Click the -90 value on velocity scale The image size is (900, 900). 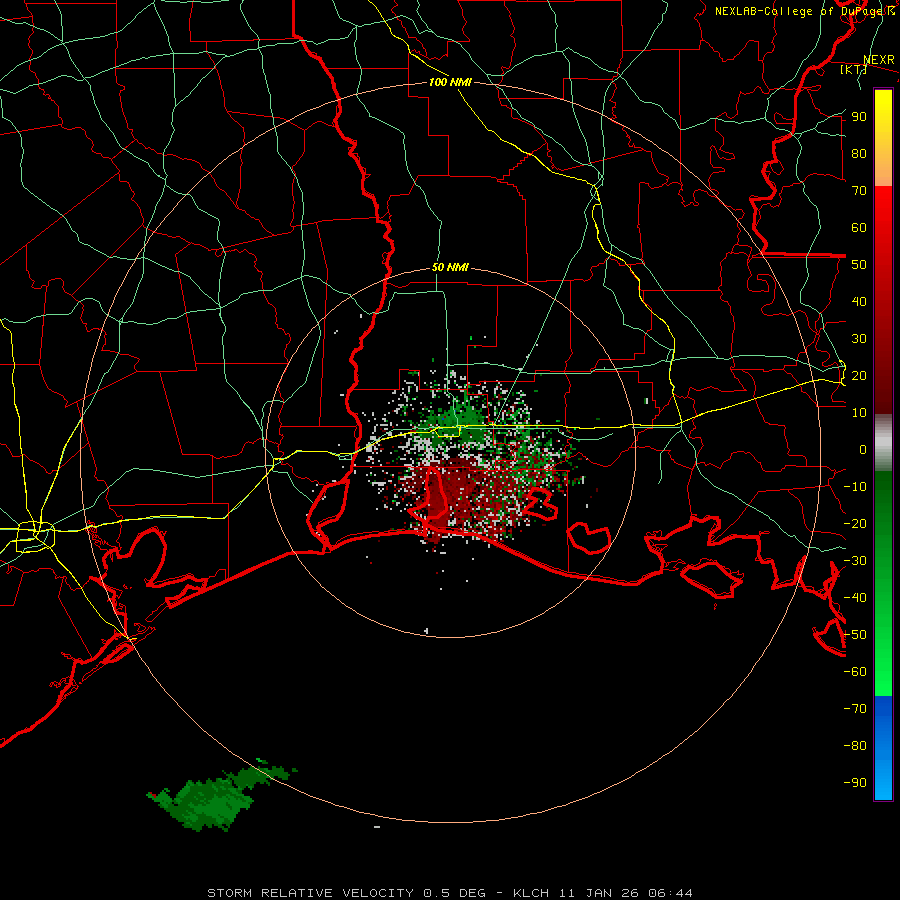coord(855,783)
